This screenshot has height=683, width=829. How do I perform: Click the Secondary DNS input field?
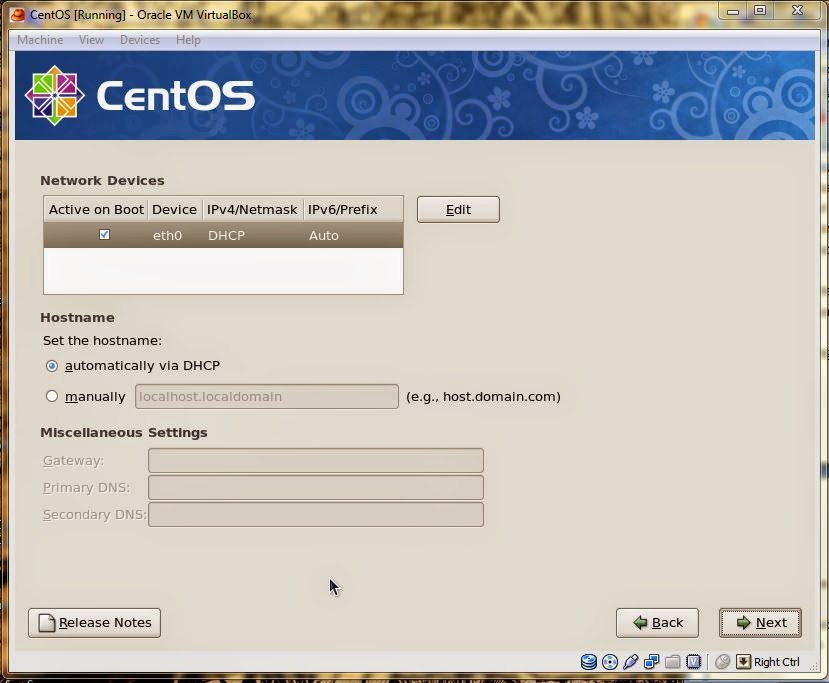click(x=316, y=514)
